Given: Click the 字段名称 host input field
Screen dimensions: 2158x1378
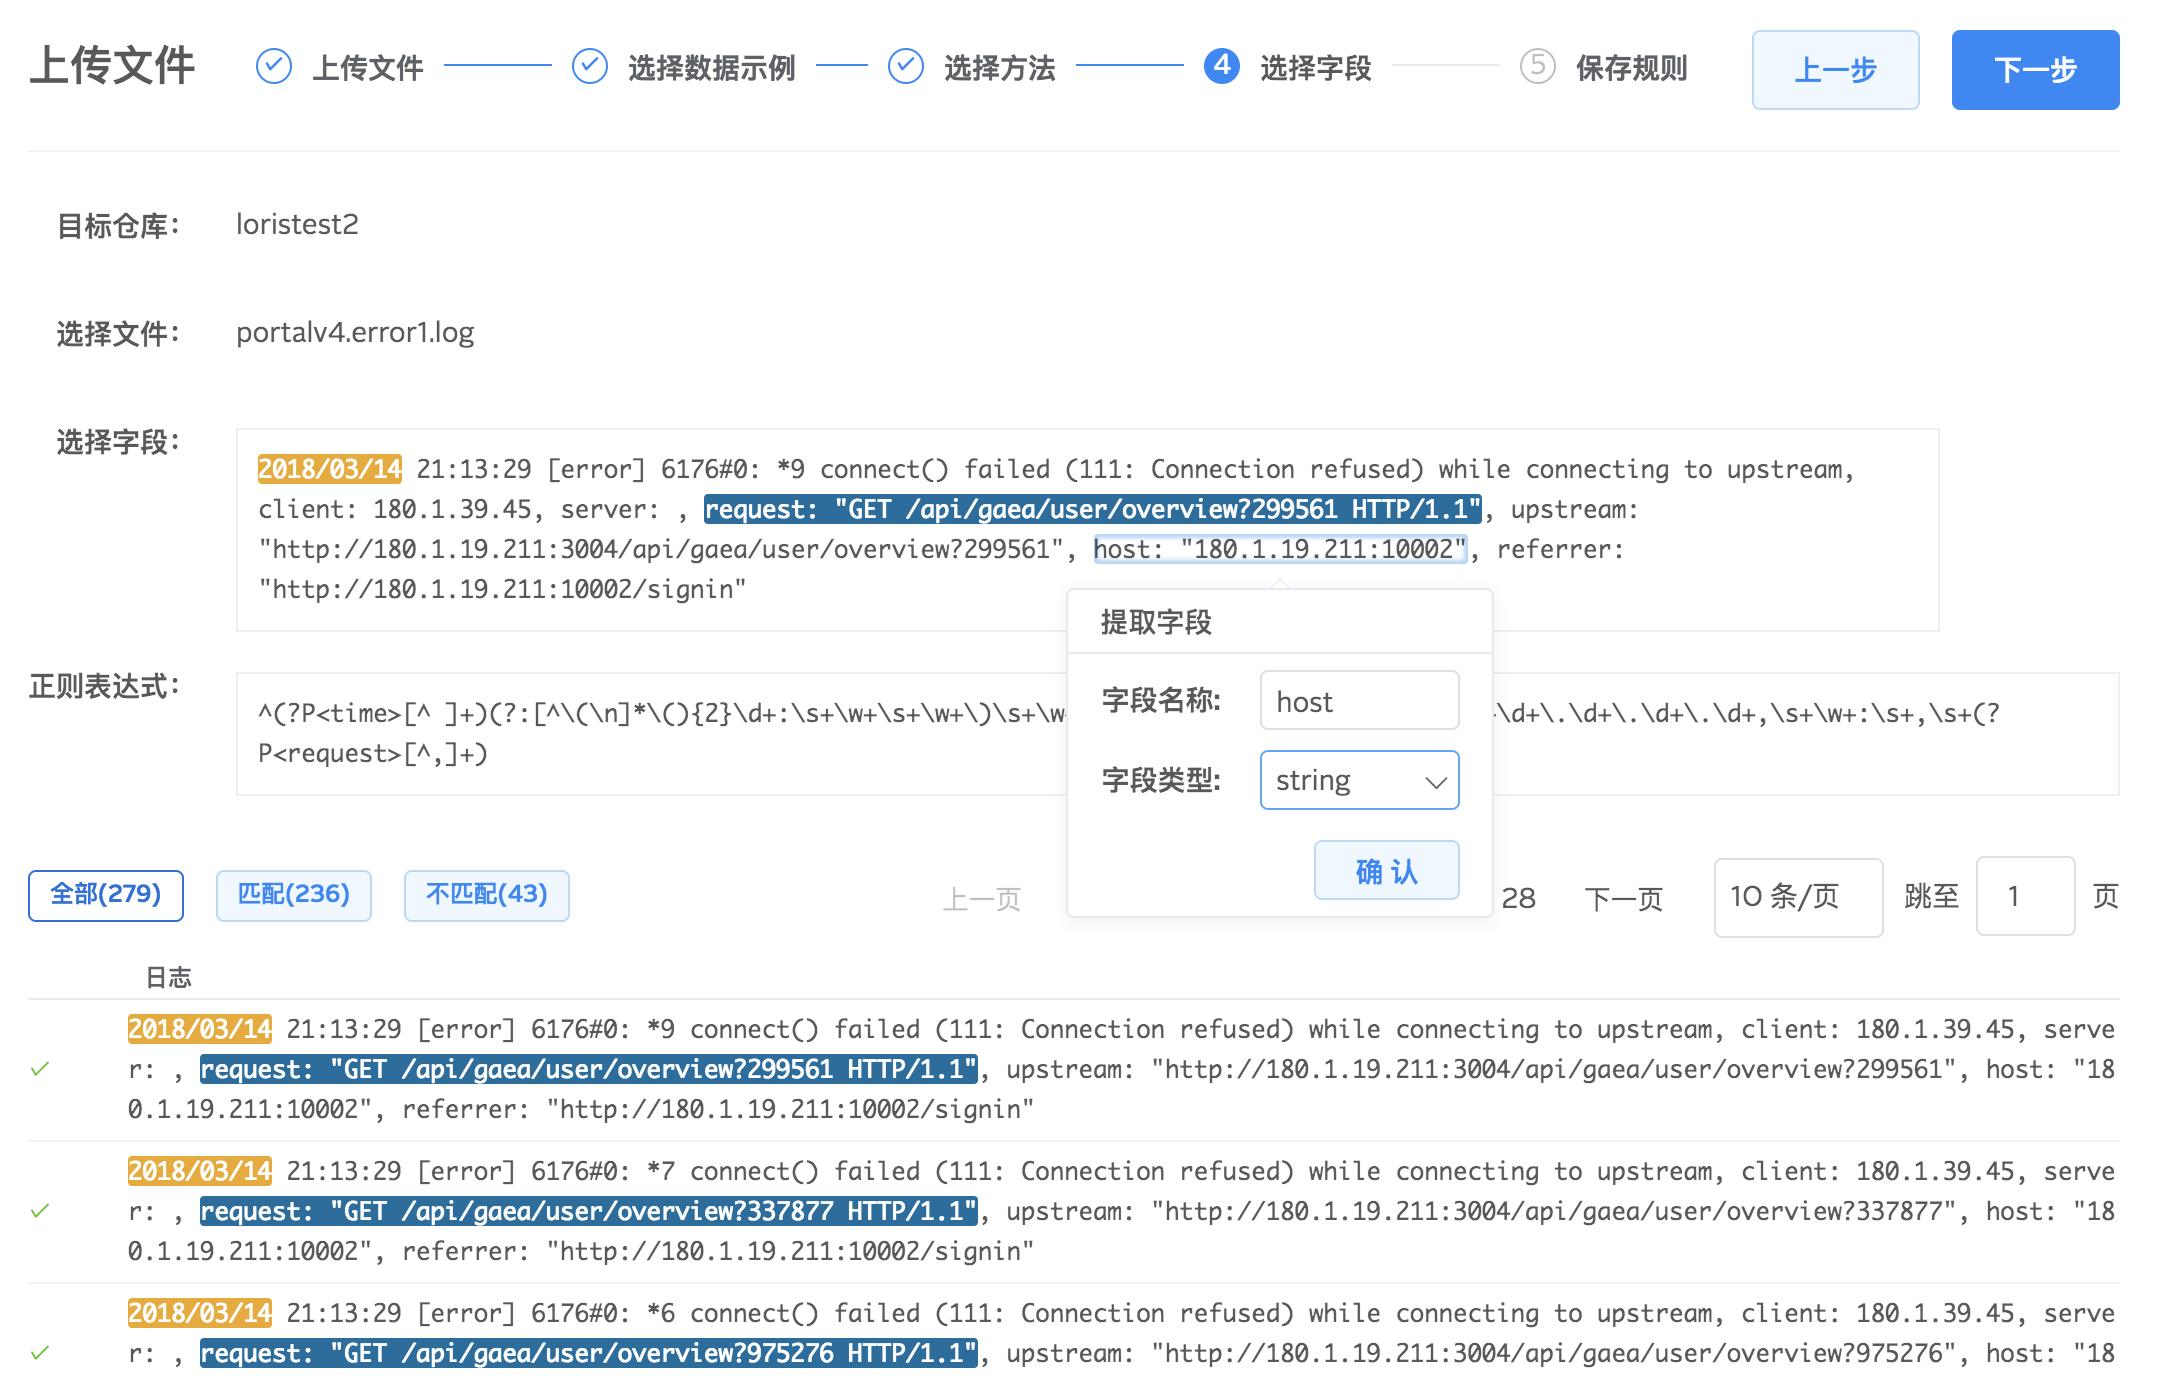Looking at the screenshot, I should pyautogui.click(x=1358, y=701).
